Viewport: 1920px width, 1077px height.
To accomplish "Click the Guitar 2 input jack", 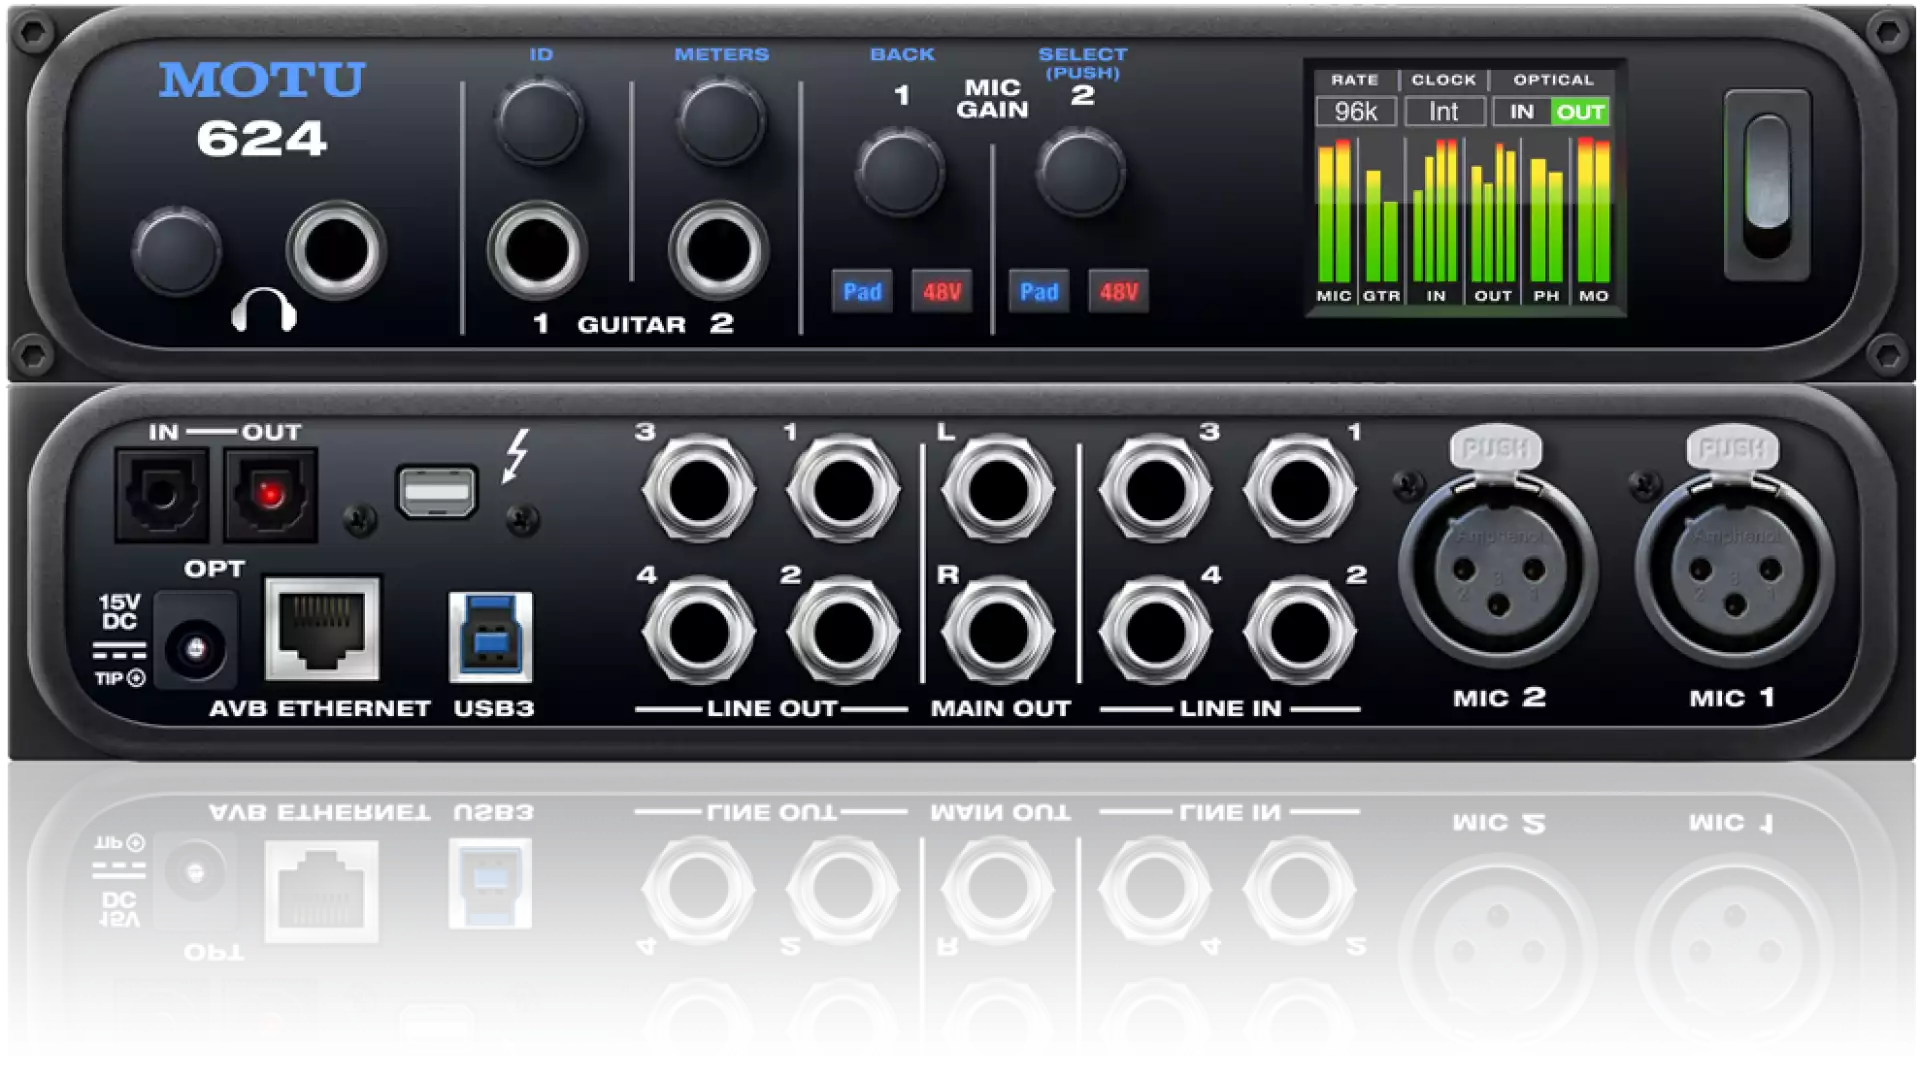I will 718,251.
